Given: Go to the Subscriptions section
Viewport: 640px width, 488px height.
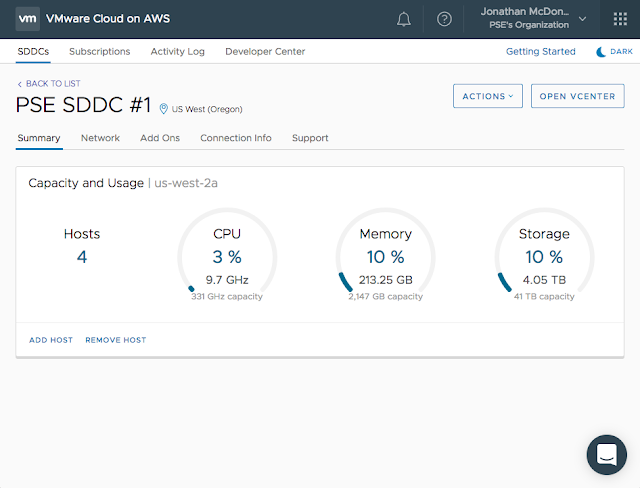Looking at the screenshot, I should point(100,51).
